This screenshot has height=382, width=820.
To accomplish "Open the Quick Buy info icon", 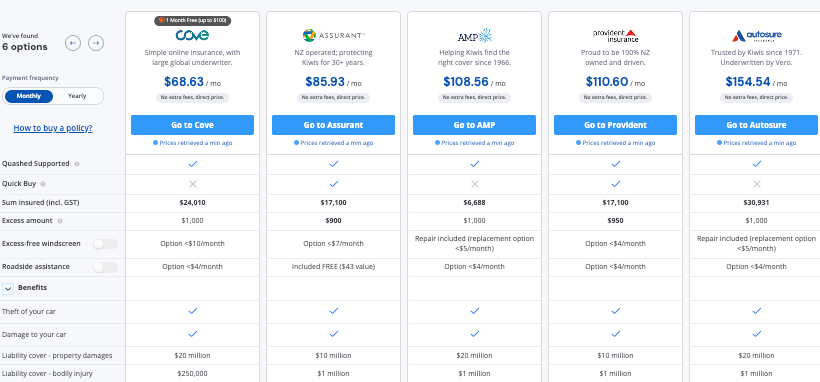I will tap(43, 184).
